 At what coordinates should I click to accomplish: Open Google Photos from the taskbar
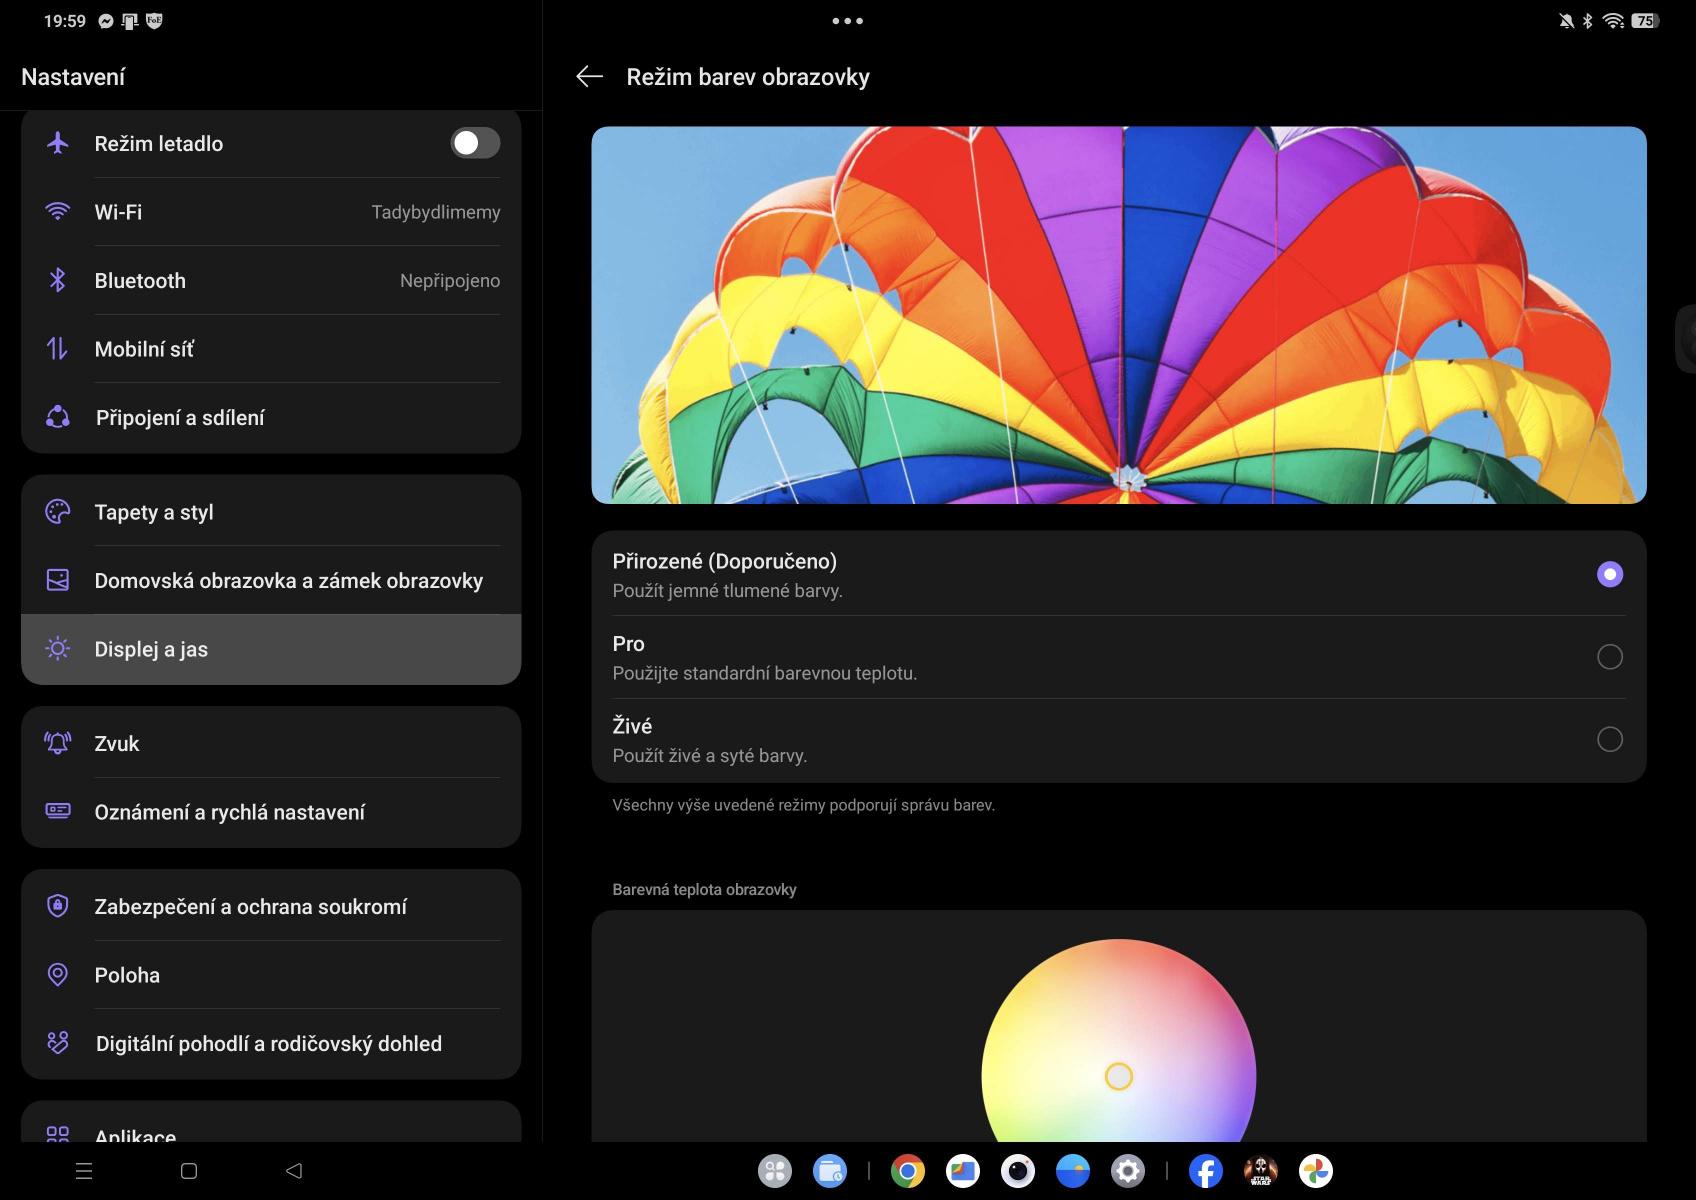coord(1315,1170)
